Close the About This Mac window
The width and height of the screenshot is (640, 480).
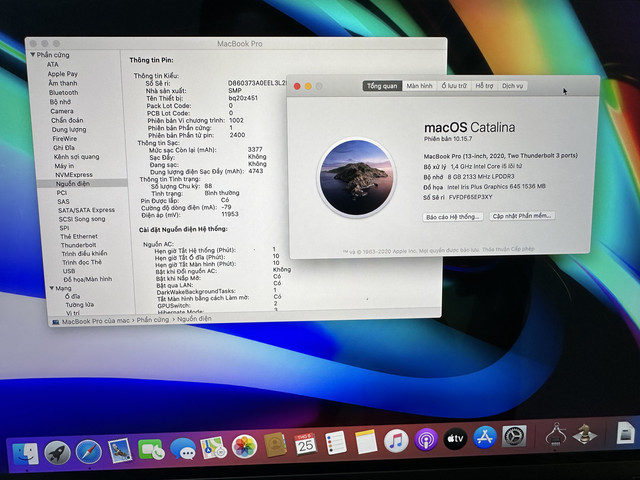297,86
